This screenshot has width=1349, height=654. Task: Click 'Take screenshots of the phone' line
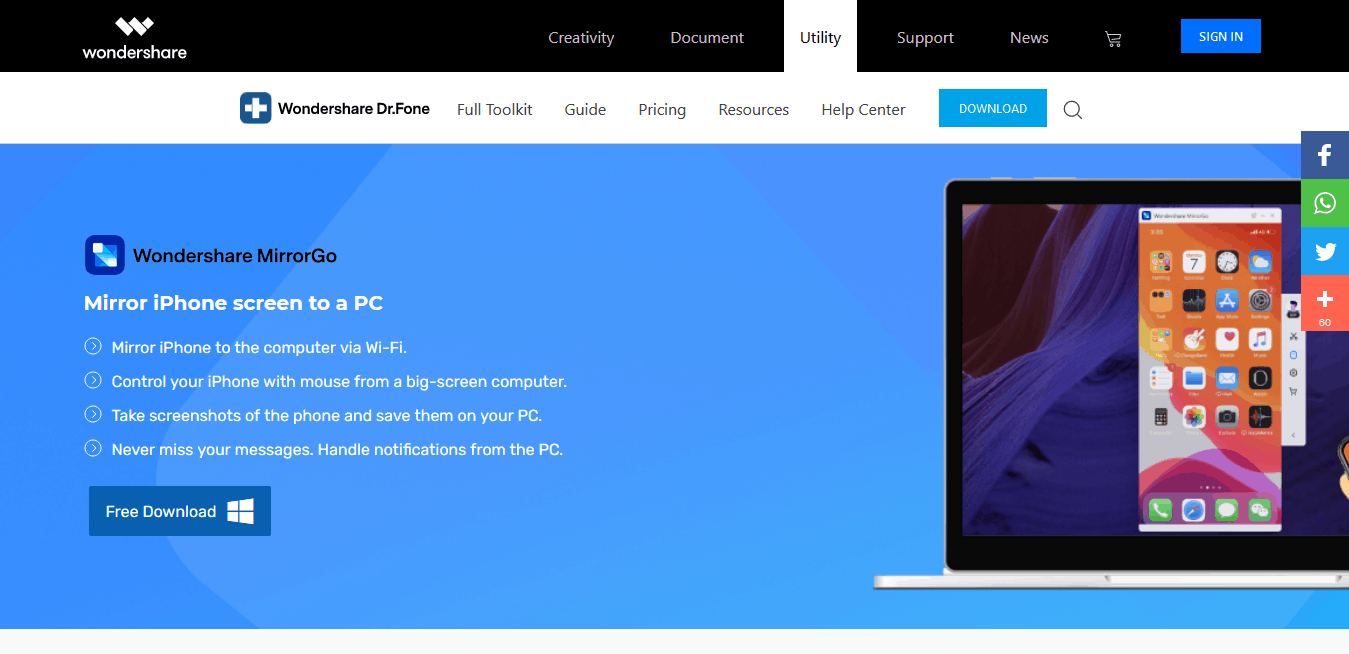click(x=327, y=416)
